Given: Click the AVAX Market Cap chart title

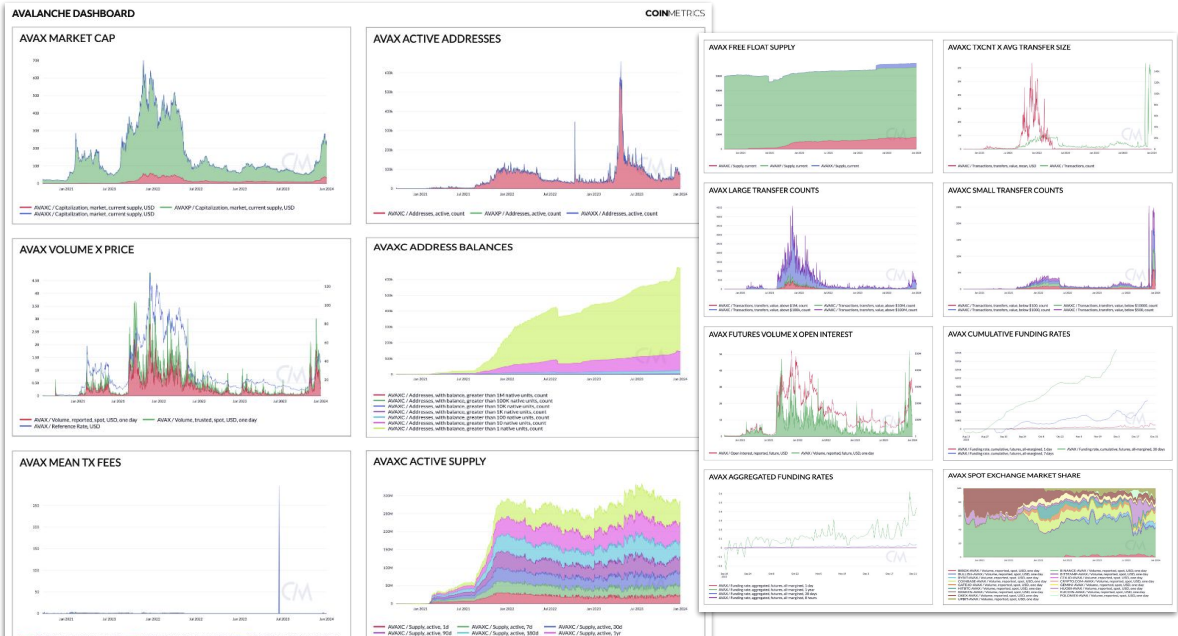Looking at the screenshot, I should pos(69,39).
